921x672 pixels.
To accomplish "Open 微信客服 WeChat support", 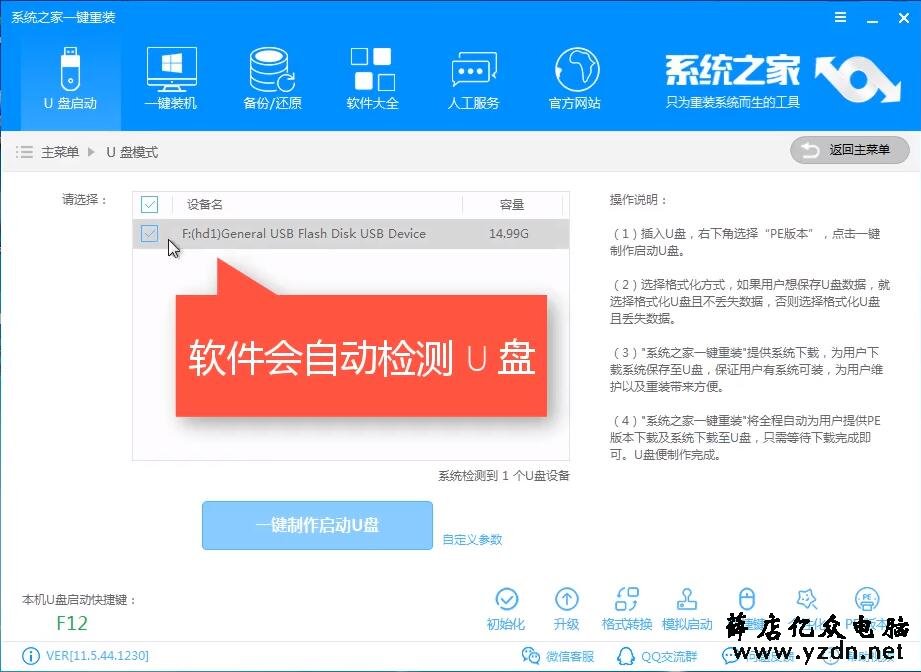I will (x=558, y=656).
